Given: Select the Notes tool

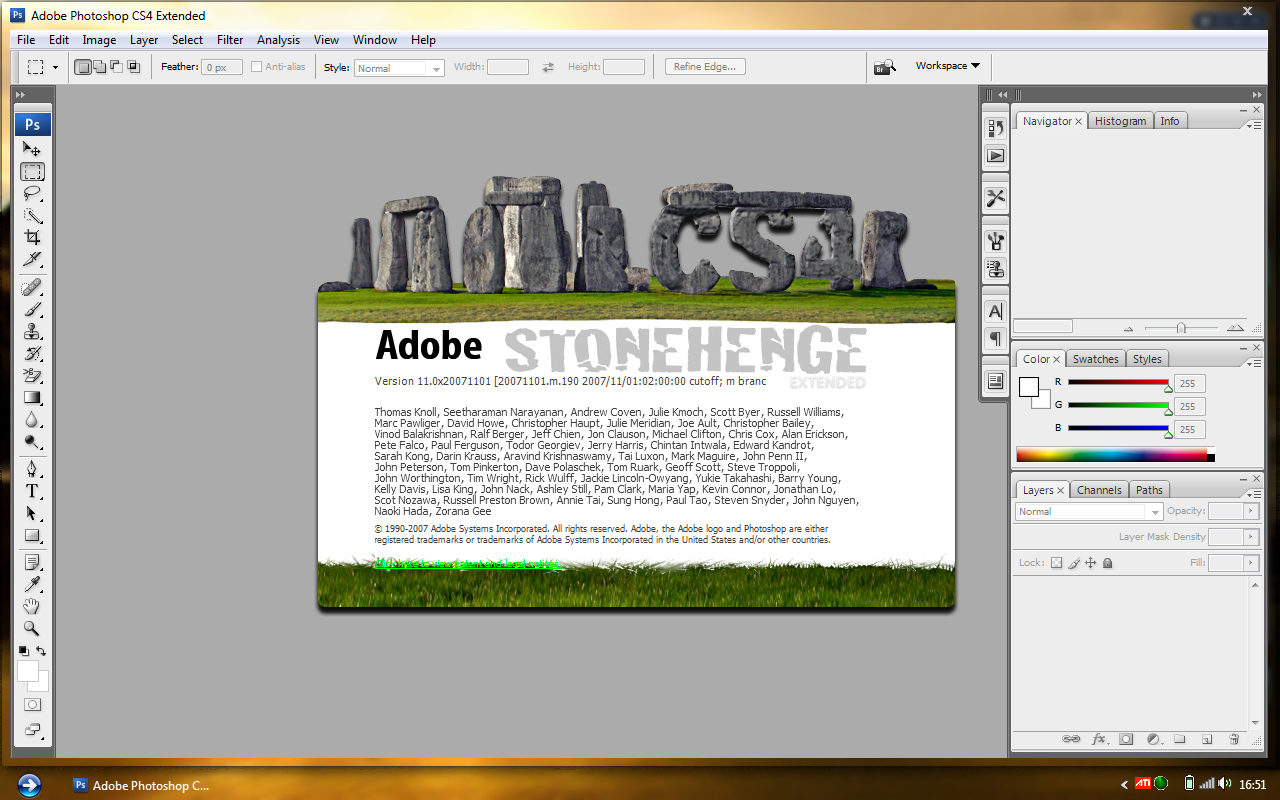Looking at the screenshot, I should click(x=33, y=563).
